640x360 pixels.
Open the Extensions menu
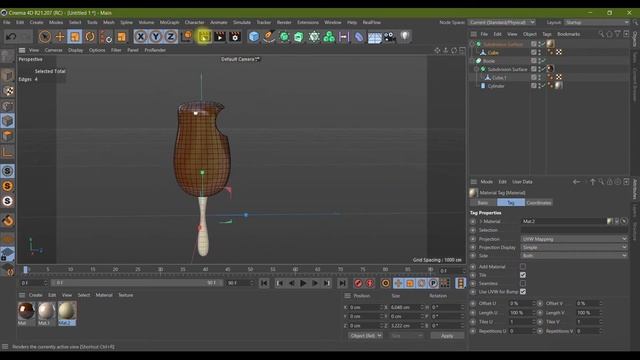tap(308, 22)
